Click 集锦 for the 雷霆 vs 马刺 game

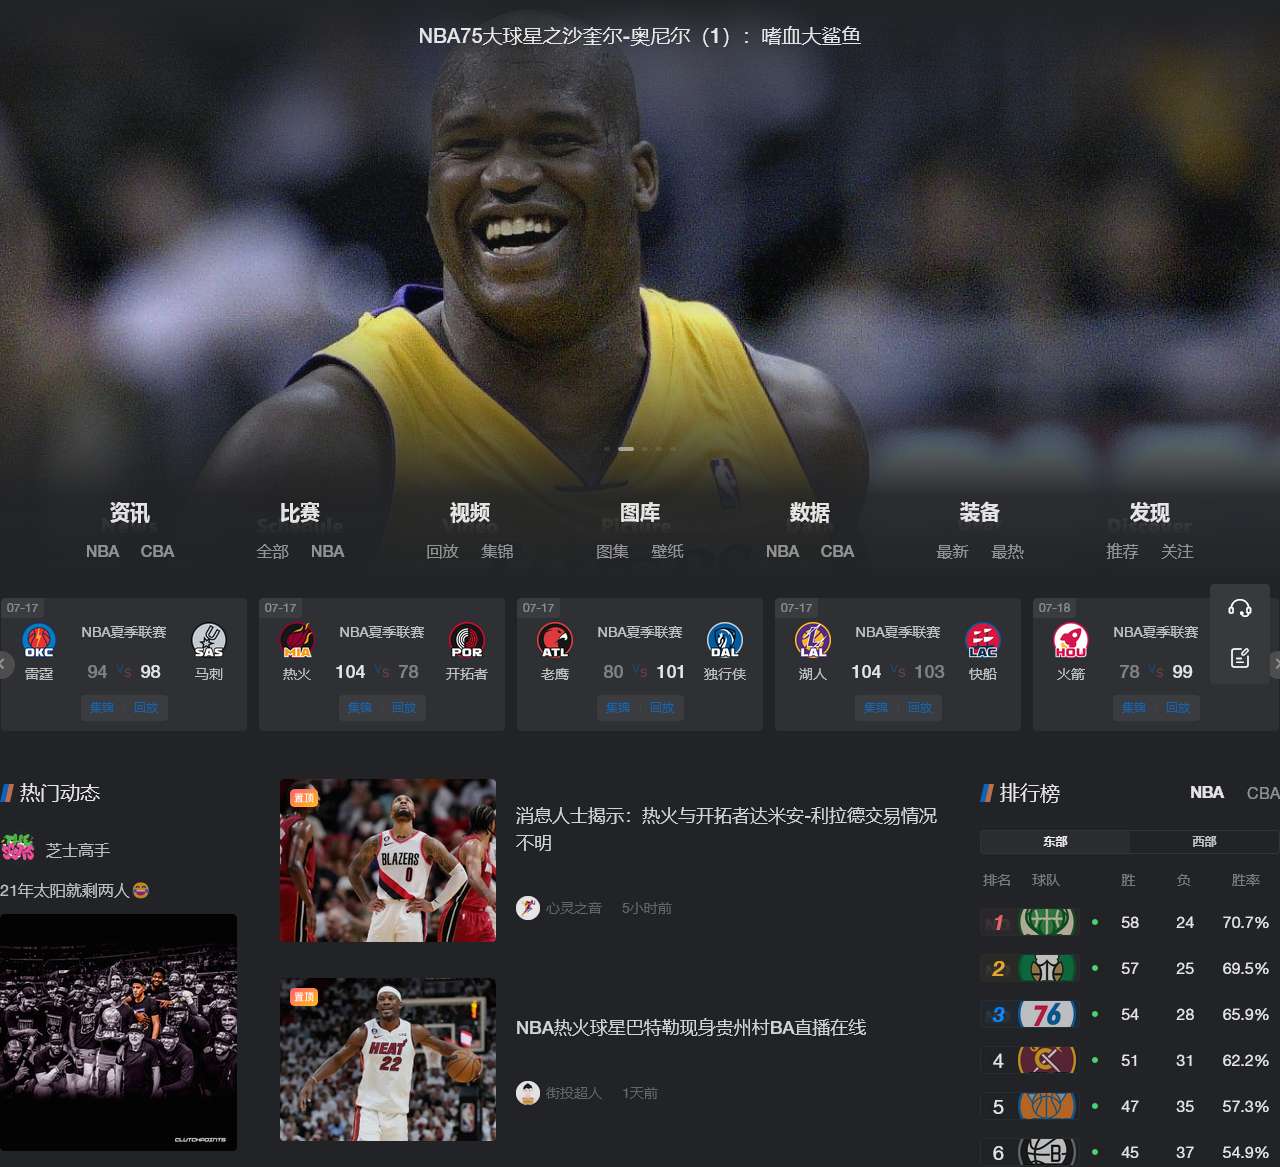(102, 707)
